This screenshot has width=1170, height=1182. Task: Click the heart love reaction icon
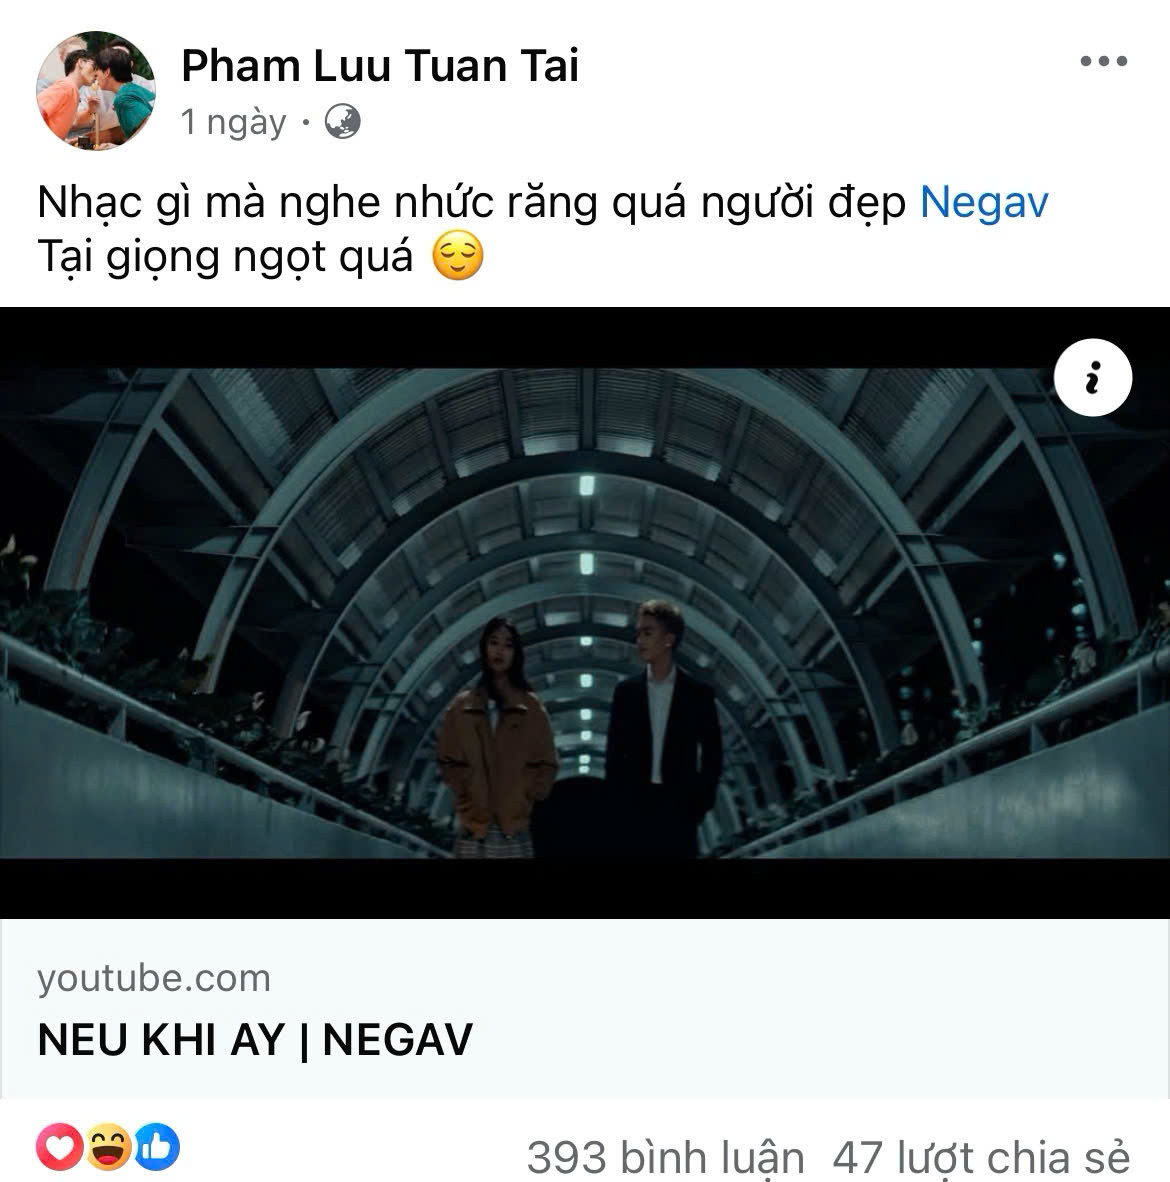[x=60, y=1146]
